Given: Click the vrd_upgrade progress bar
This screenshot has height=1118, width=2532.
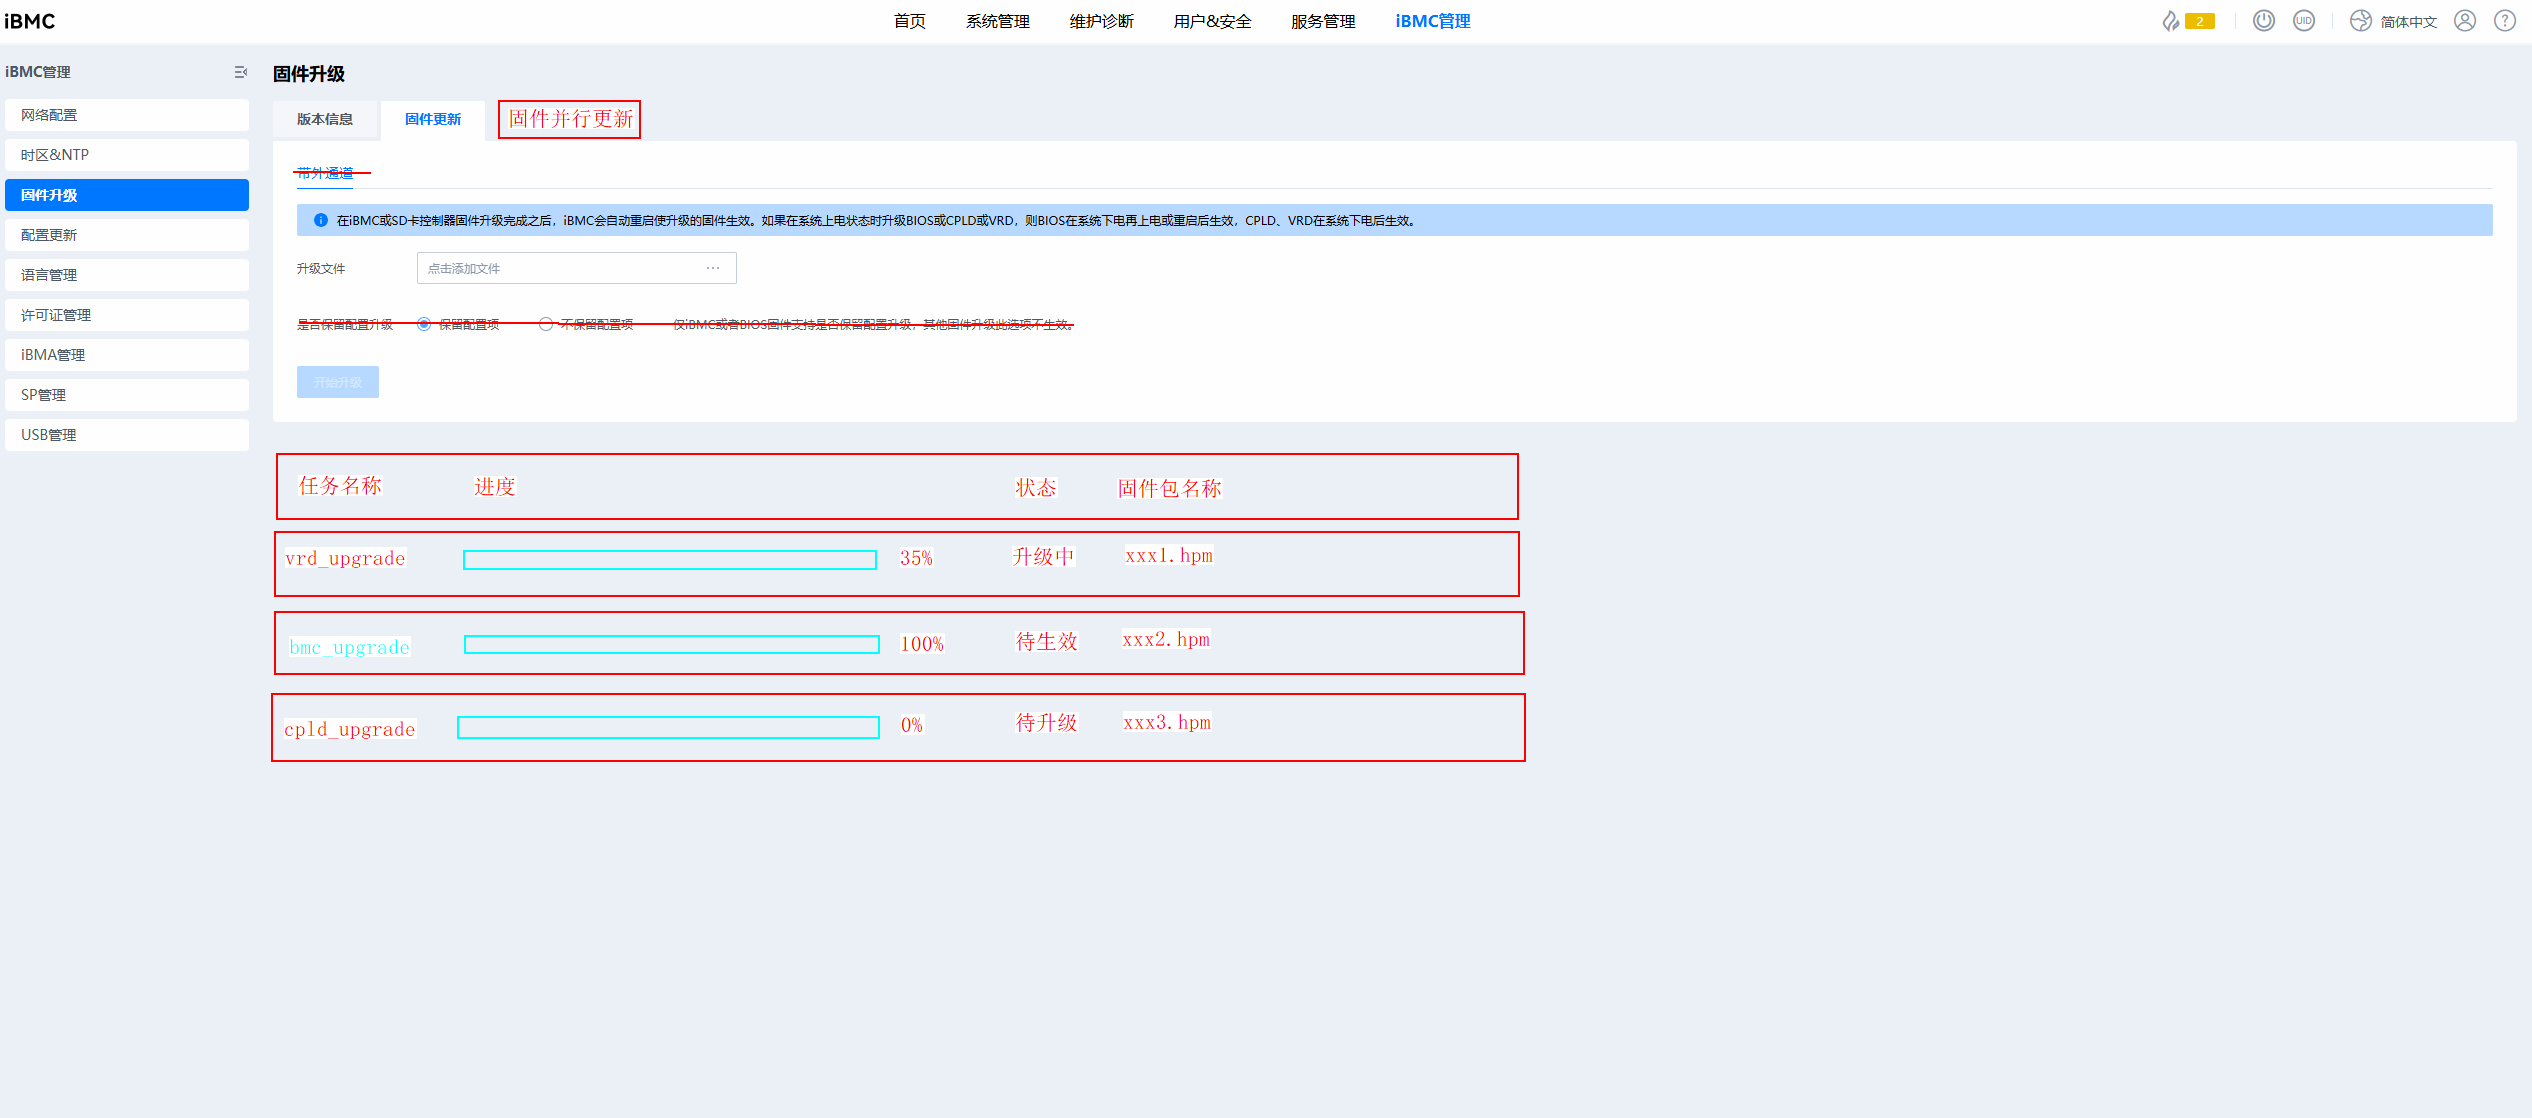Looking at the screenshot, I should point(669,560).
